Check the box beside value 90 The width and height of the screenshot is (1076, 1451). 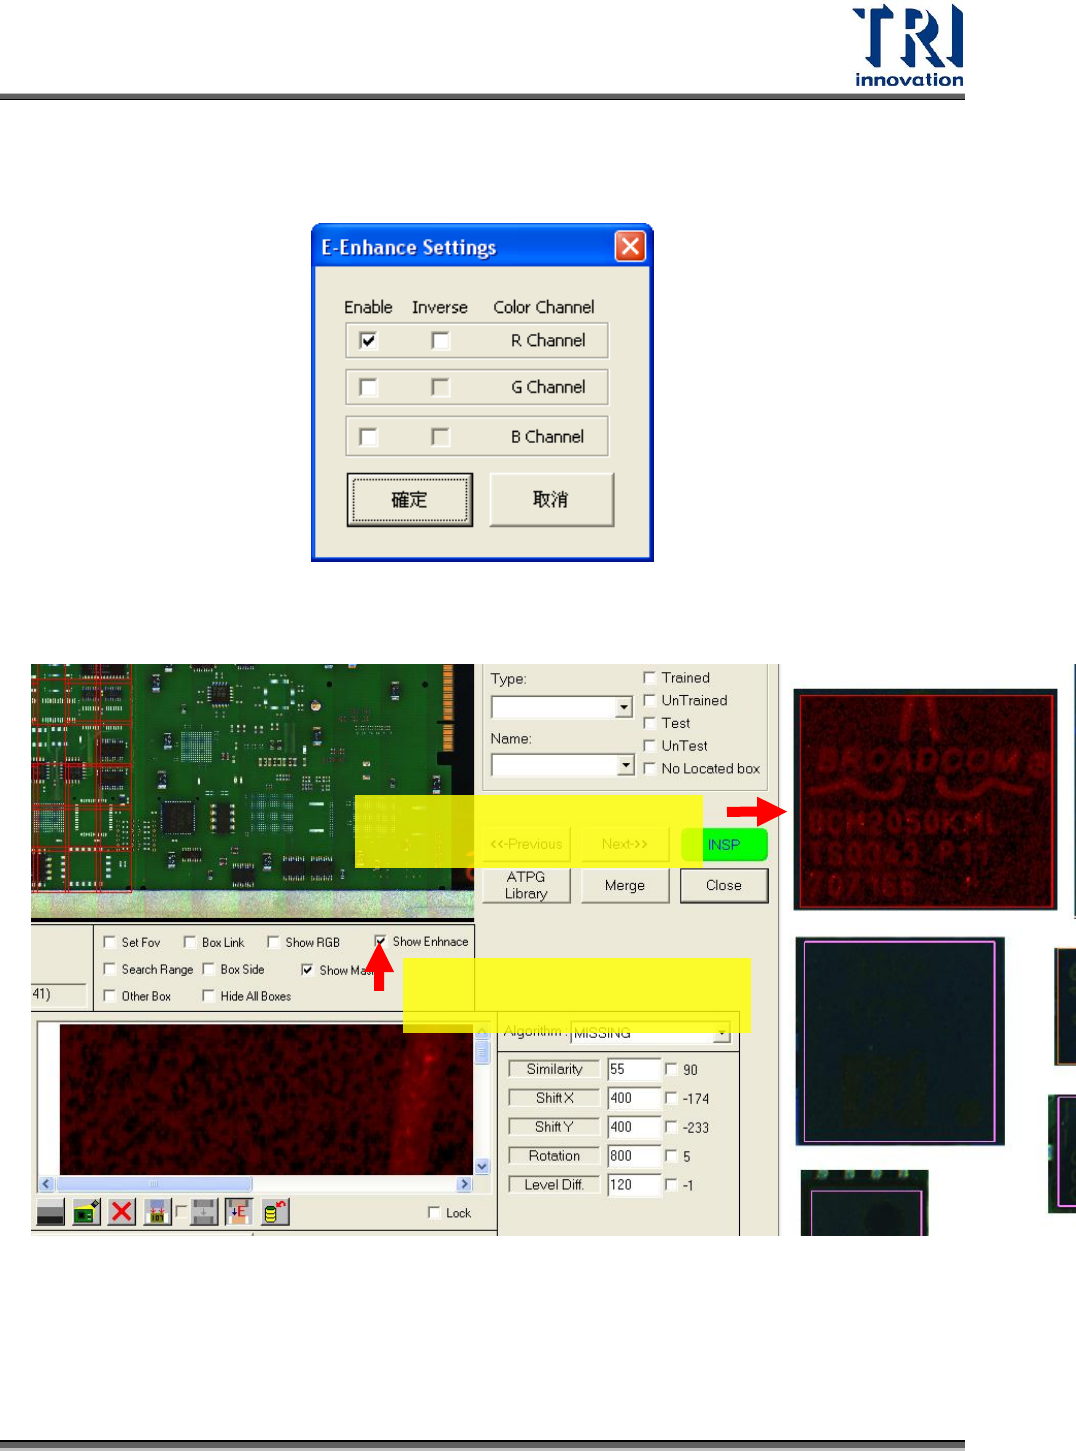pyautogui.click(x=671, y=1069)
